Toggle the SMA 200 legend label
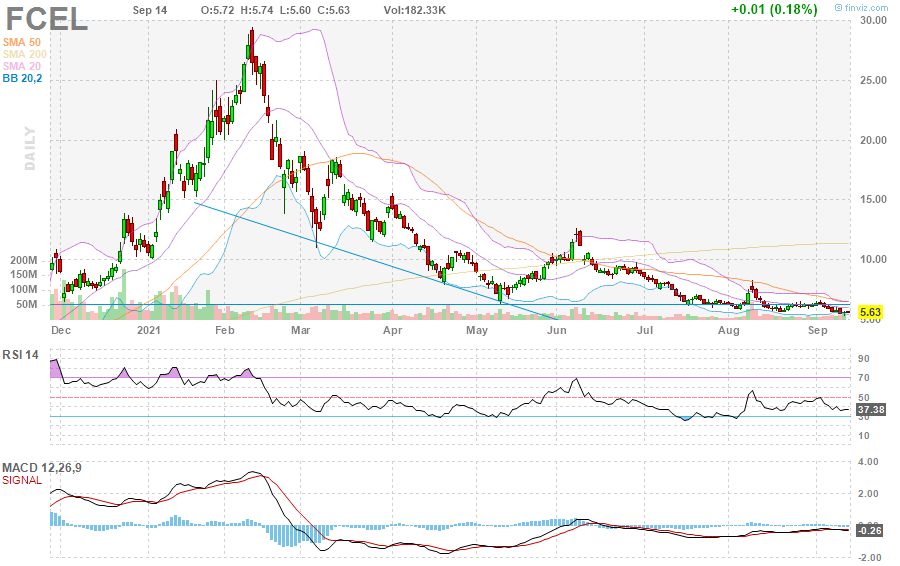Screen dimensions: 900x566 click(x=26, y=53)
